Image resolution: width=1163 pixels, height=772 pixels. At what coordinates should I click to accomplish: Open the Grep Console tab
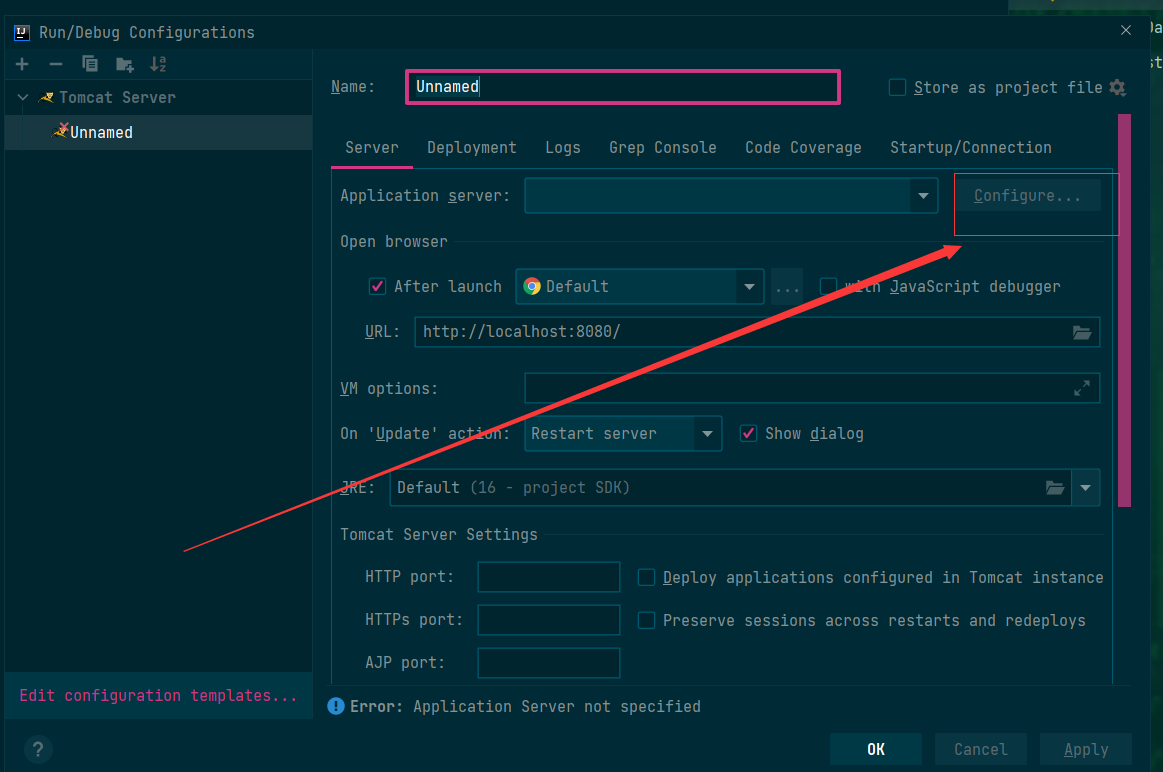[663, 148]
